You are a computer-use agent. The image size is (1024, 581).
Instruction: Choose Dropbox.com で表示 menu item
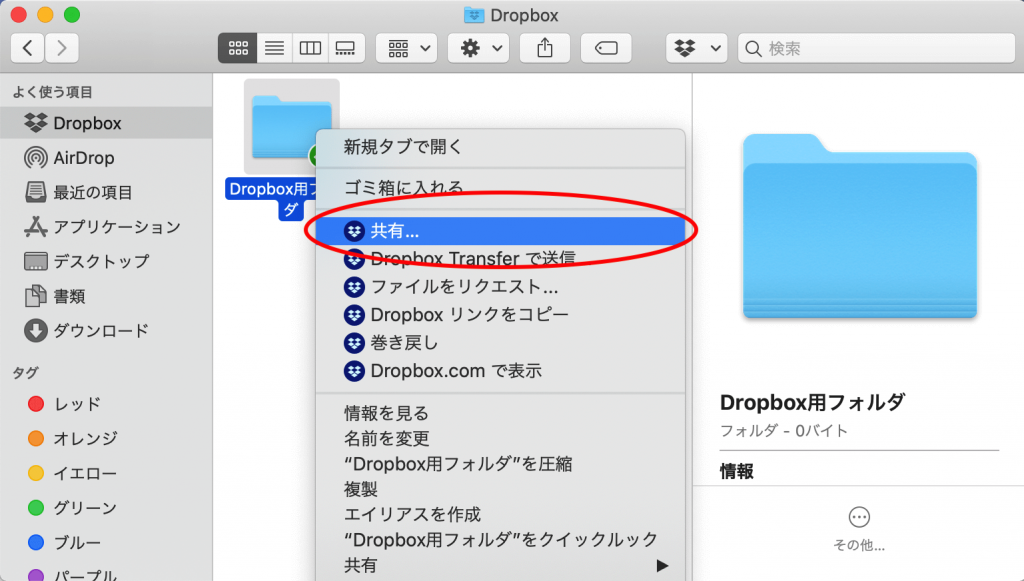pos(500,371)
